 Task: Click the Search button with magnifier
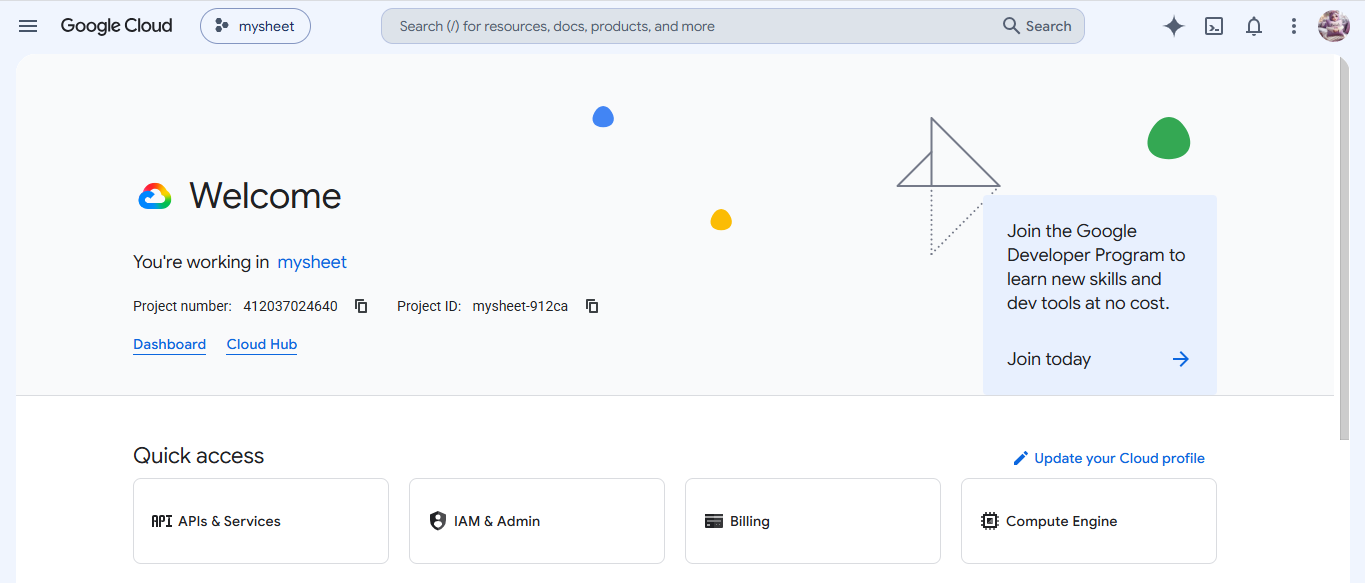1037,26
